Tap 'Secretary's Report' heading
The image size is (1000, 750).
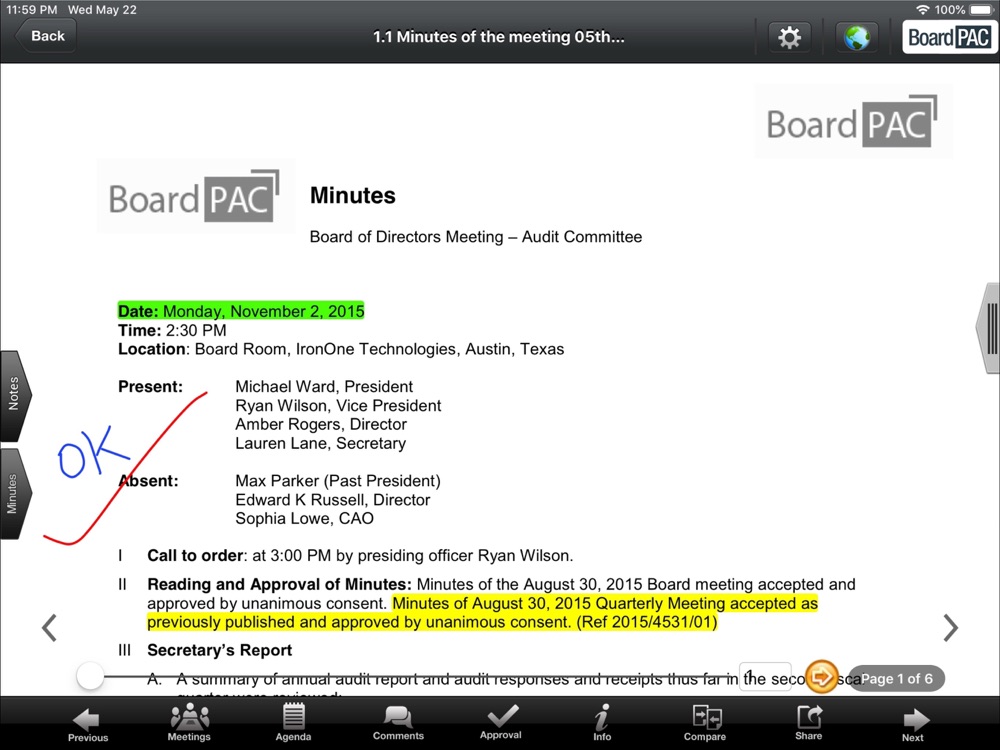pos(219,650)
